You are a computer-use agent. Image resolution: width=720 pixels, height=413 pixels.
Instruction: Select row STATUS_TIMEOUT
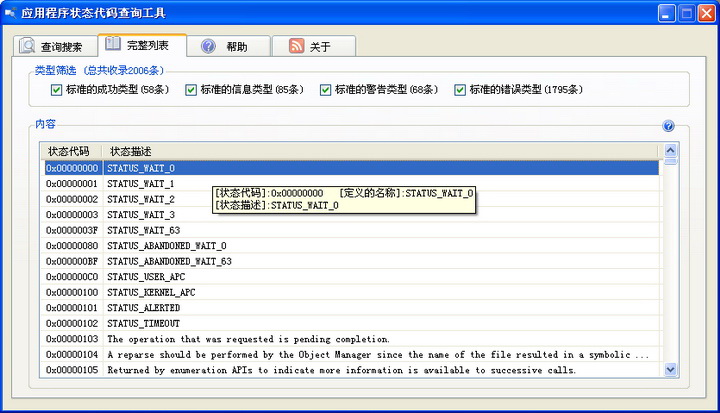tap(351, 323)
